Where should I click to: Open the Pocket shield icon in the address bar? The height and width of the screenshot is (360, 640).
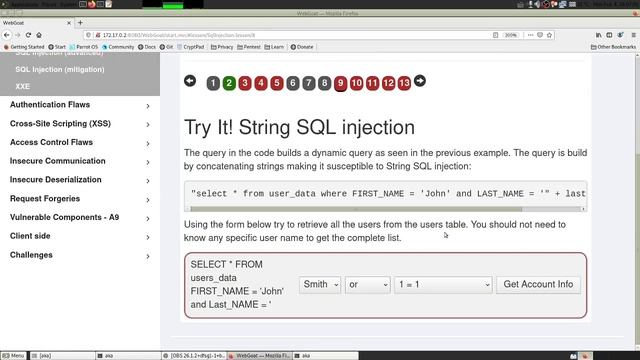click(540, 35)
